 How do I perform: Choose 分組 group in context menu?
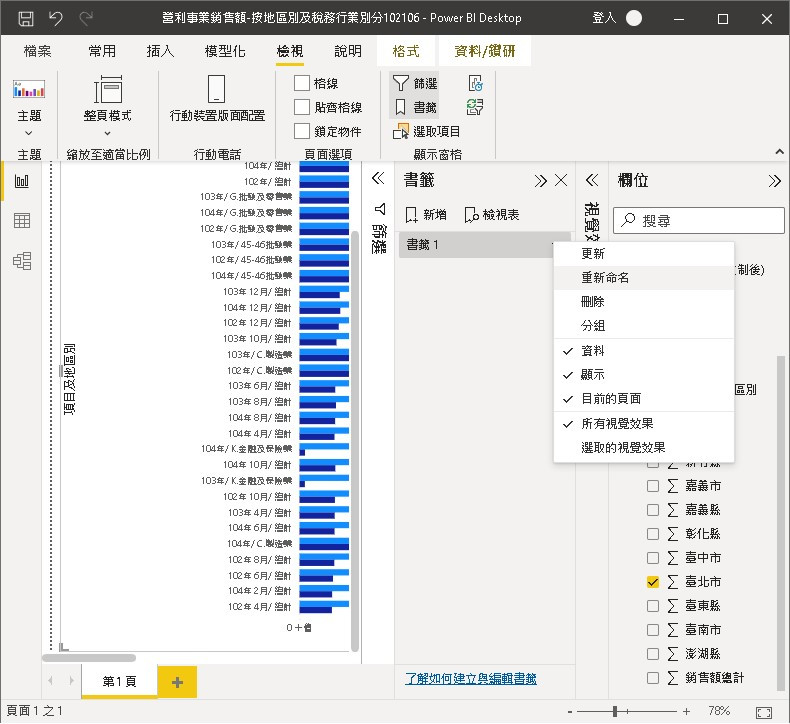[x=643, y=326]
